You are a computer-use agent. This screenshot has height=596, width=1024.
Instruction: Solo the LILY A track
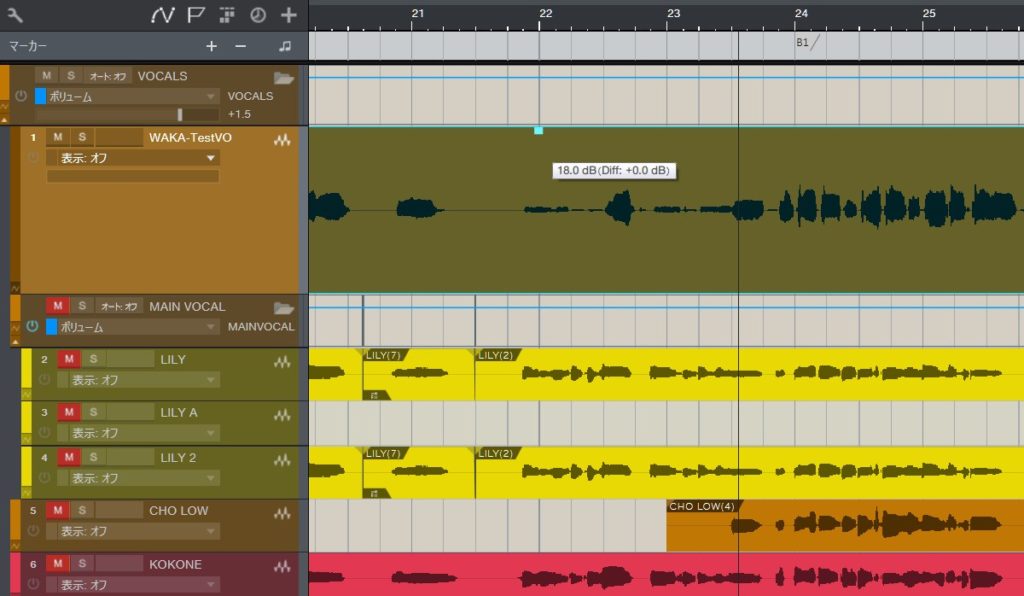(x=93, y=412)
